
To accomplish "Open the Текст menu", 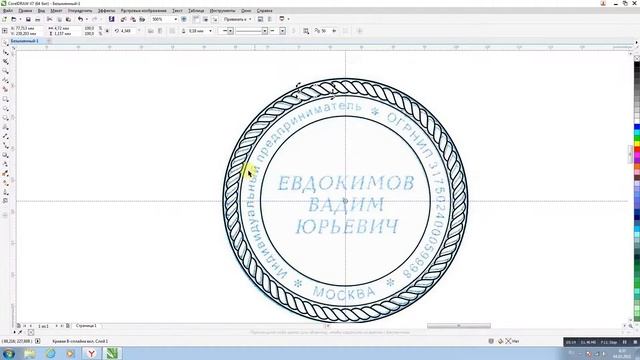I will pyautogui.click(x=178, y=11).
